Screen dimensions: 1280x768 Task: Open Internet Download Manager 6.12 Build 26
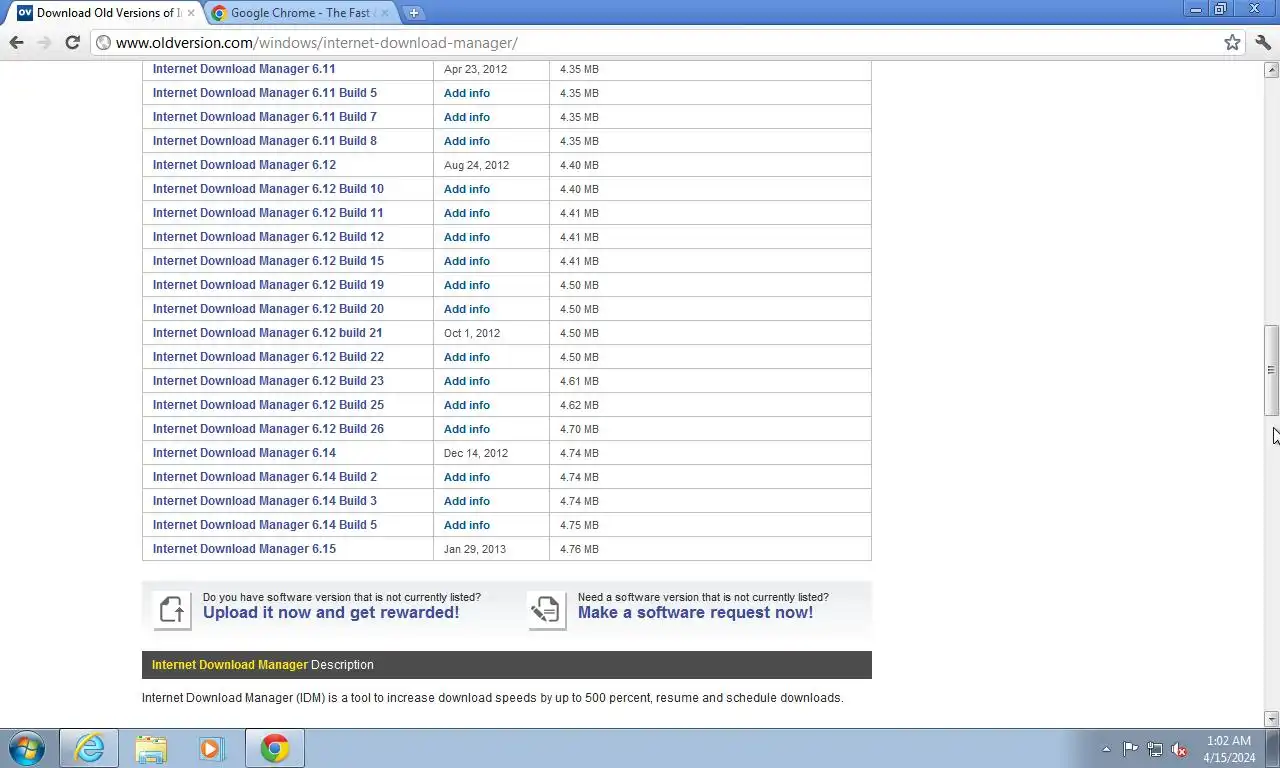[x=268, y=429]
